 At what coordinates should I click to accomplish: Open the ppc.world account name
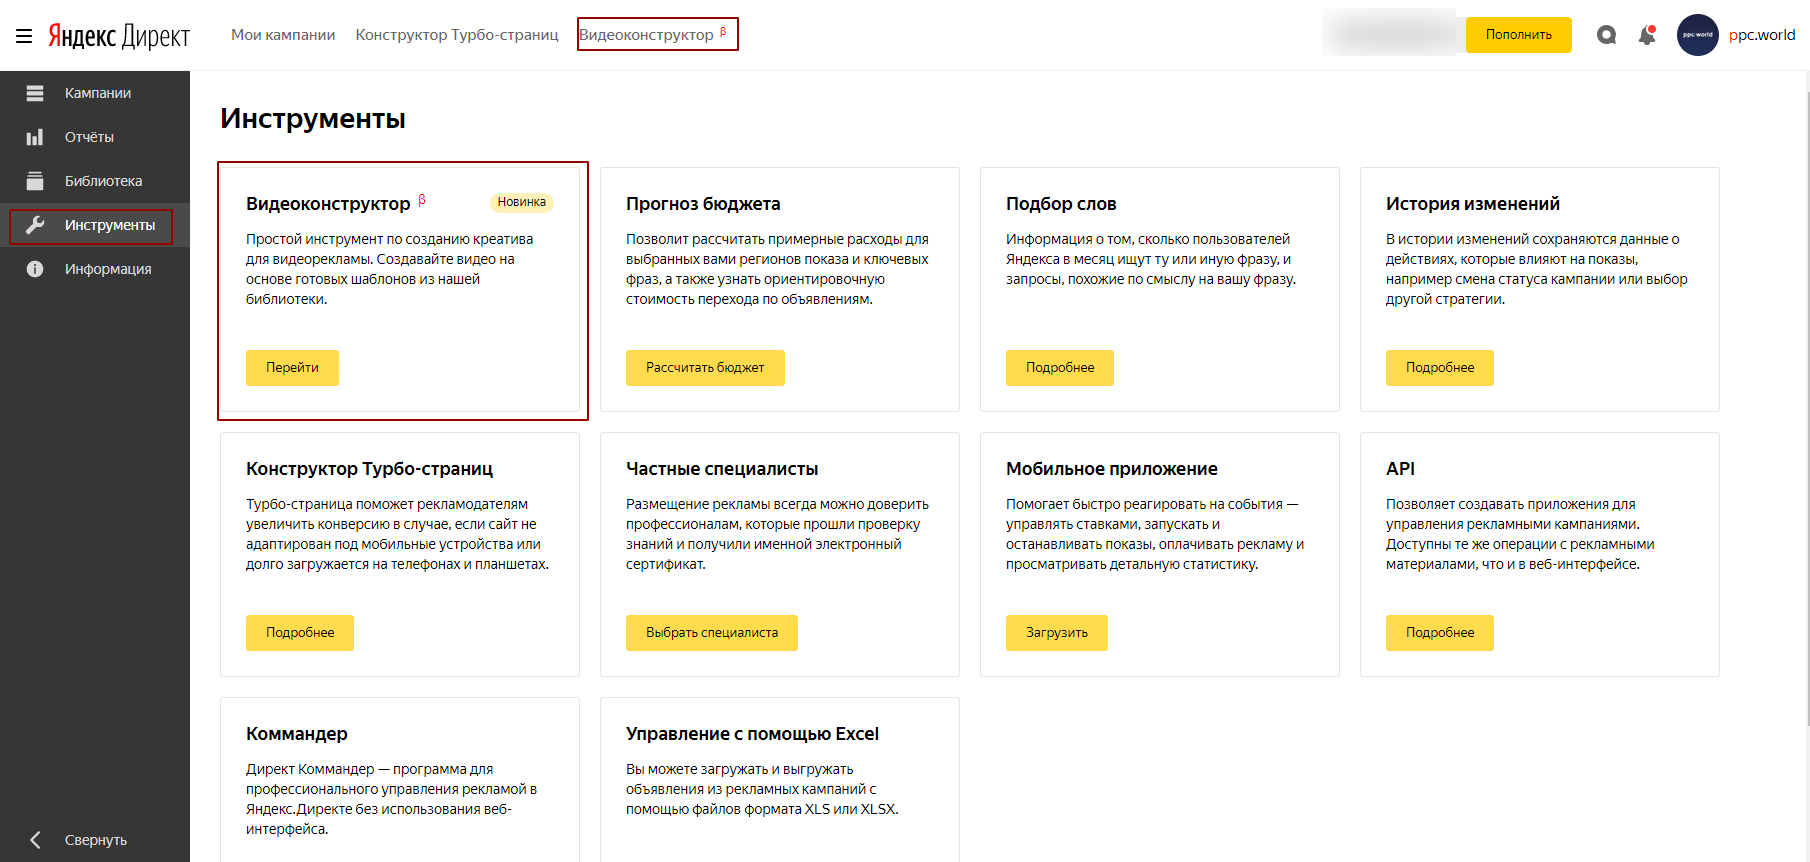tap(1761, 35)
